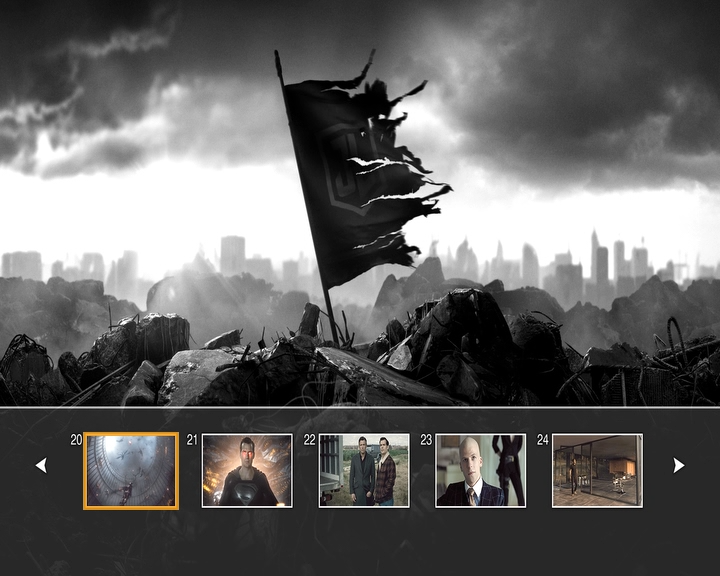Choose scene 23 bald man in suit
This screenshot has width=720, height=576.
[x=480, y=471]
